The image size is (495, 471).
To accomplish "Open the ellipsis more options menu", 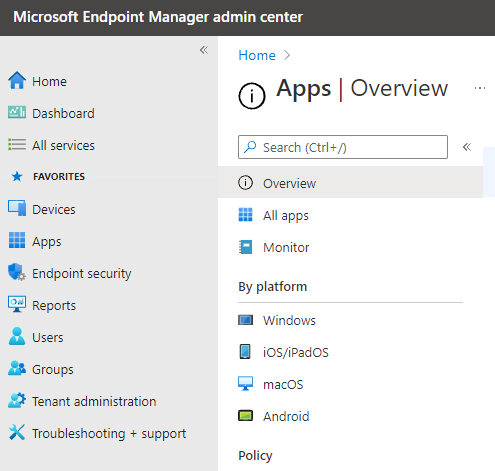I will (x=480, y=88).
